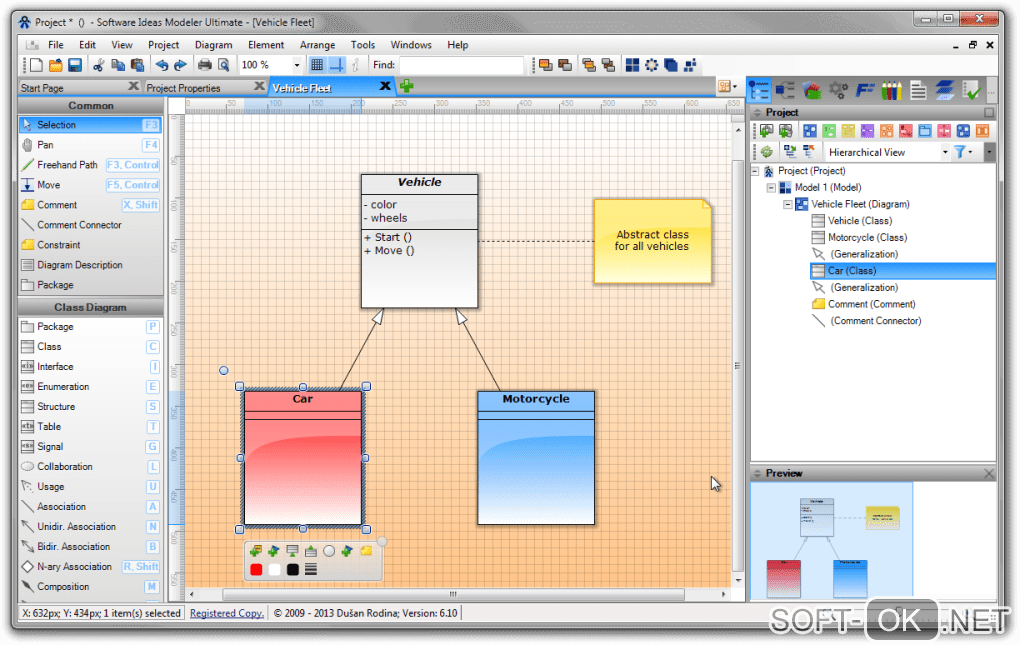The width and height of the screenshot is (1020, 645).
Task: Pick the black color swatch in Car popup
Action: coord(293,570)
